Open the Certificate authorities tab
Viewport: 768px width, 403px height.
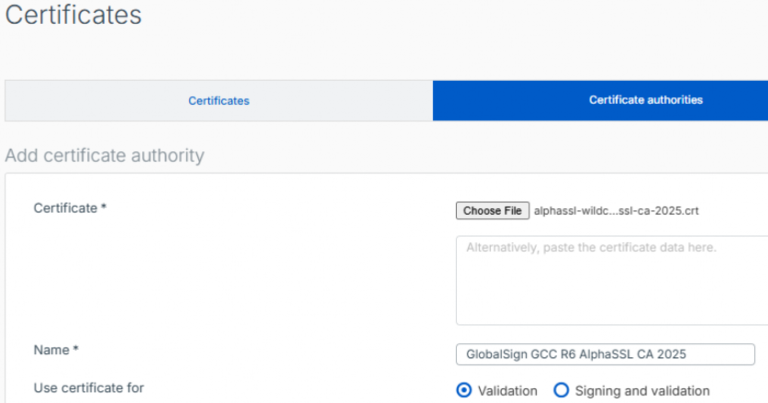click(645, 100)
